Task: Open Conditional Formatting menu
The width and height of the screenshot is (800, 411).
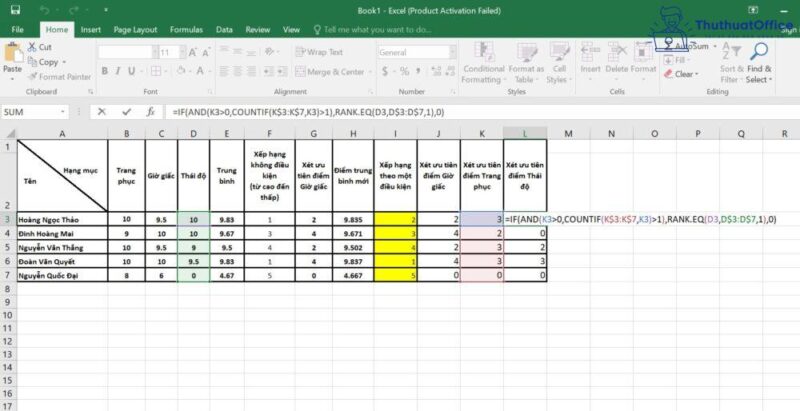Action: [483, 63]
